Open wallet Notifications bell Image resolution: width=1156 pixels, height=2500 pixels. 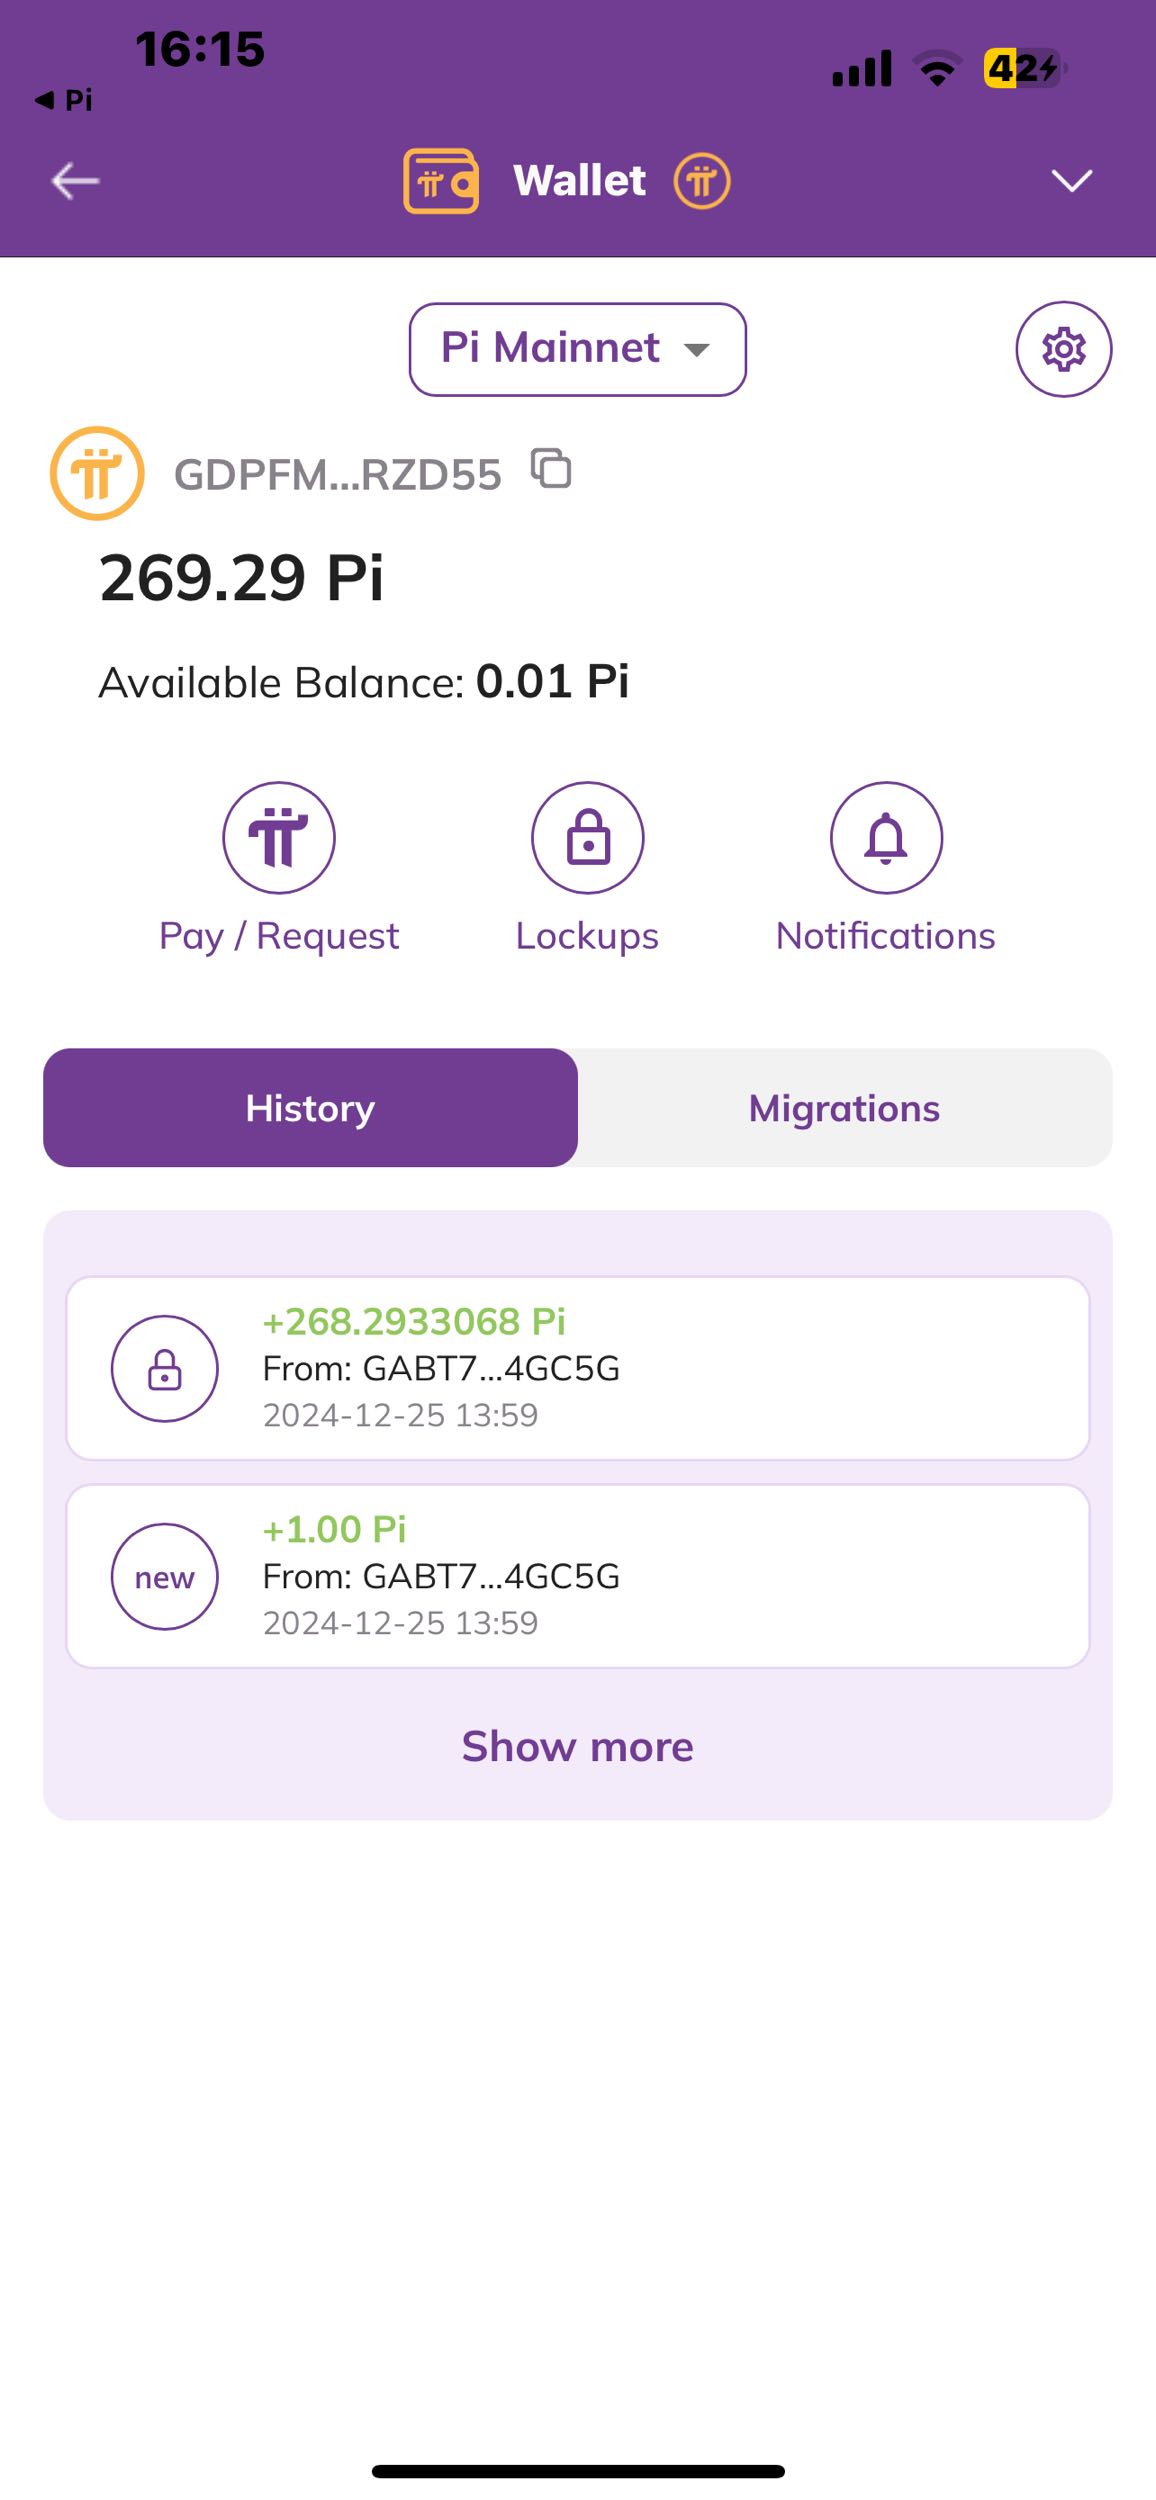[886, 838]
